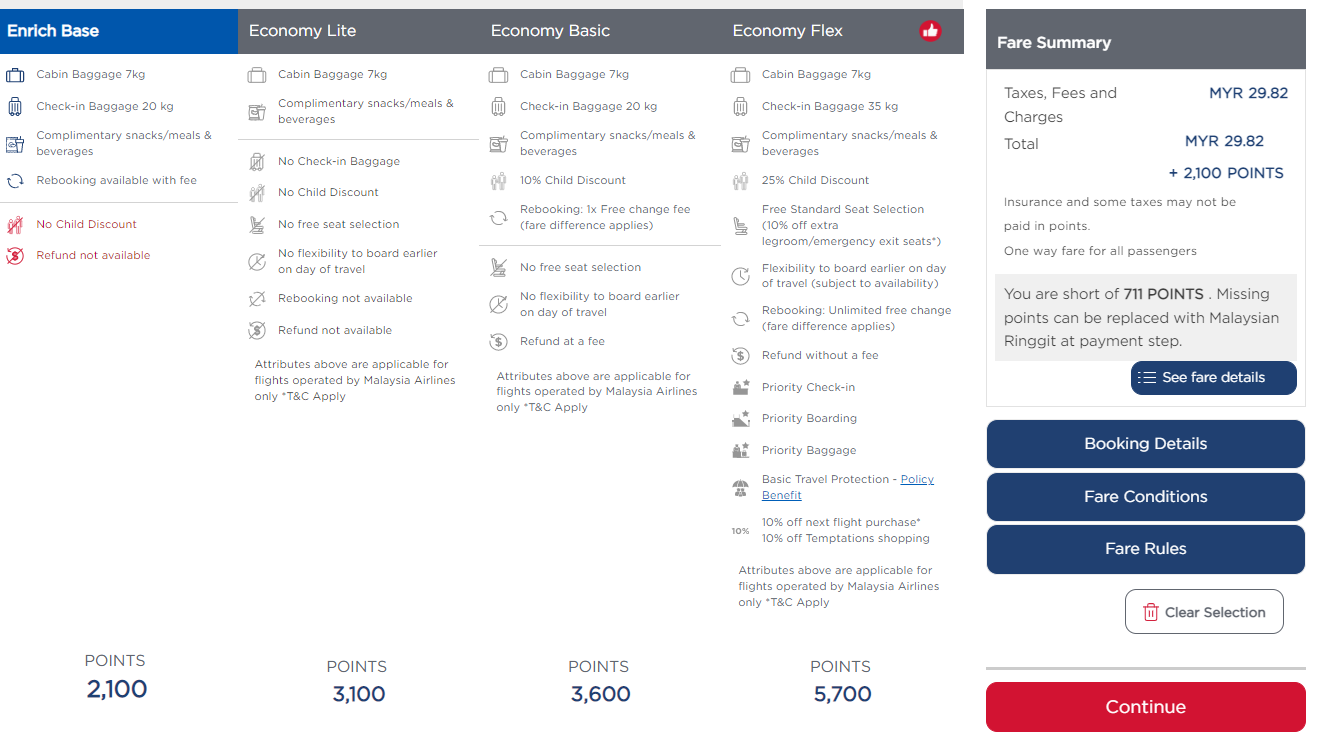This screenshot has width=1321, height=738.
Task: Click the Refund not available icon under Enrich Base
Action: (15, 255)
